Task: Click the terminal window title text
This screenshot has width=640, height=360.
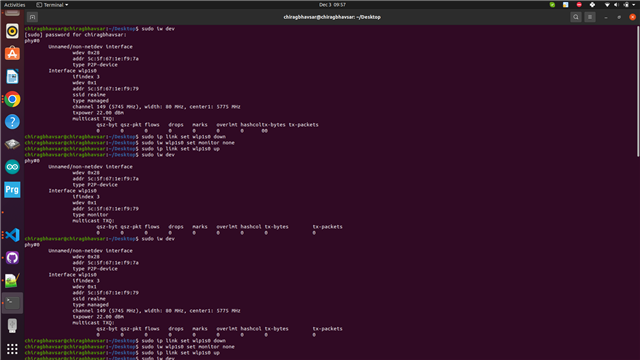Action: [x=332, y=17]
